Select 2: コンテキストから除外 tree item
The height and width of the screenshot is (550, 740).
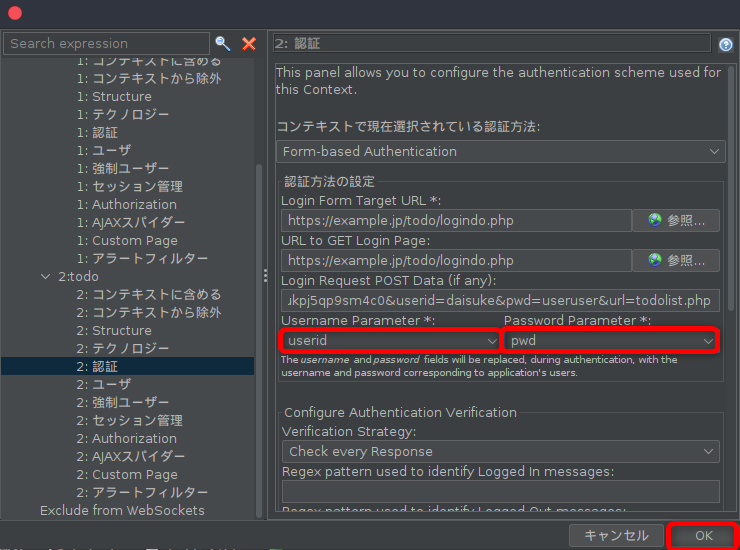pyautogui.click(x=149, y=313)
